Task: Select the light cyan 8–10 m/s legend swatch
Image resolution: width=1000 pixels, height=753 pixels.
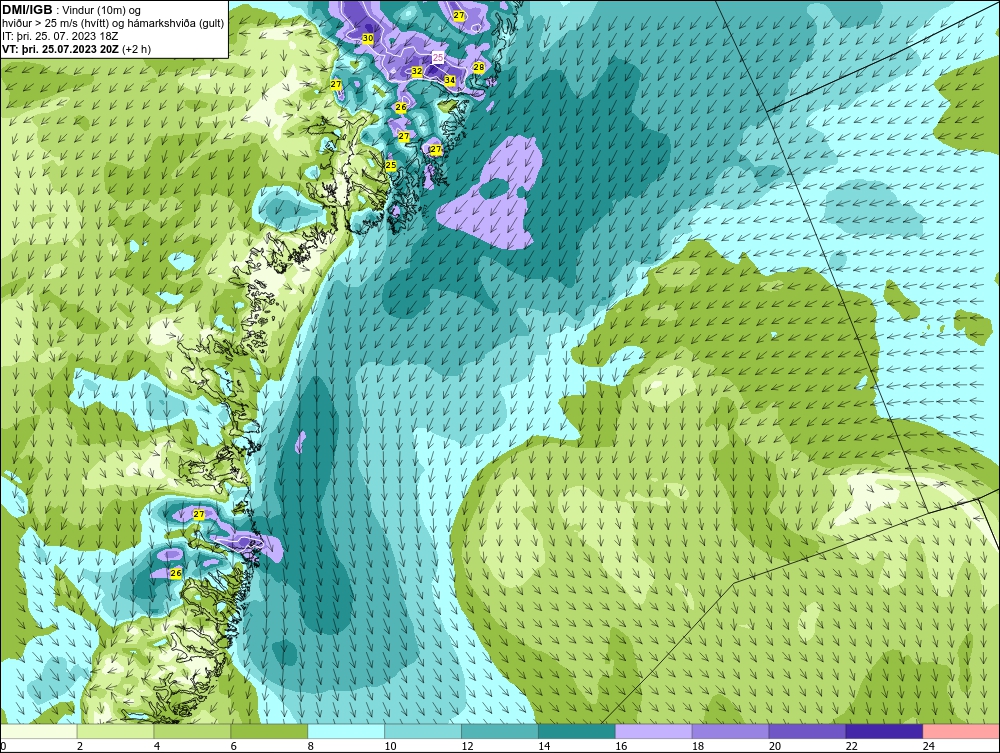Action: click(346, 731)
